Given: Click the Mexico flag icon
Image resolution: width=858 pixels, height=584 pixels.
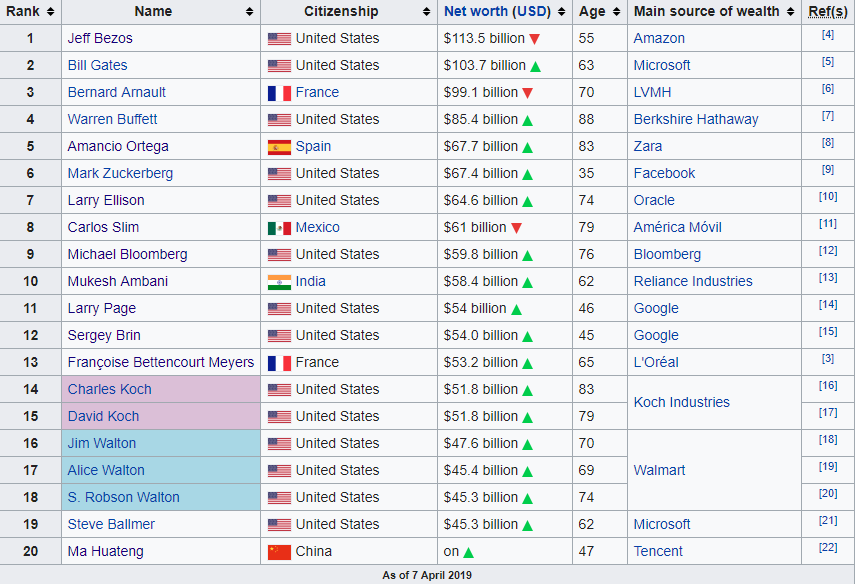Looking at the screenshot, I should point(279,228).
